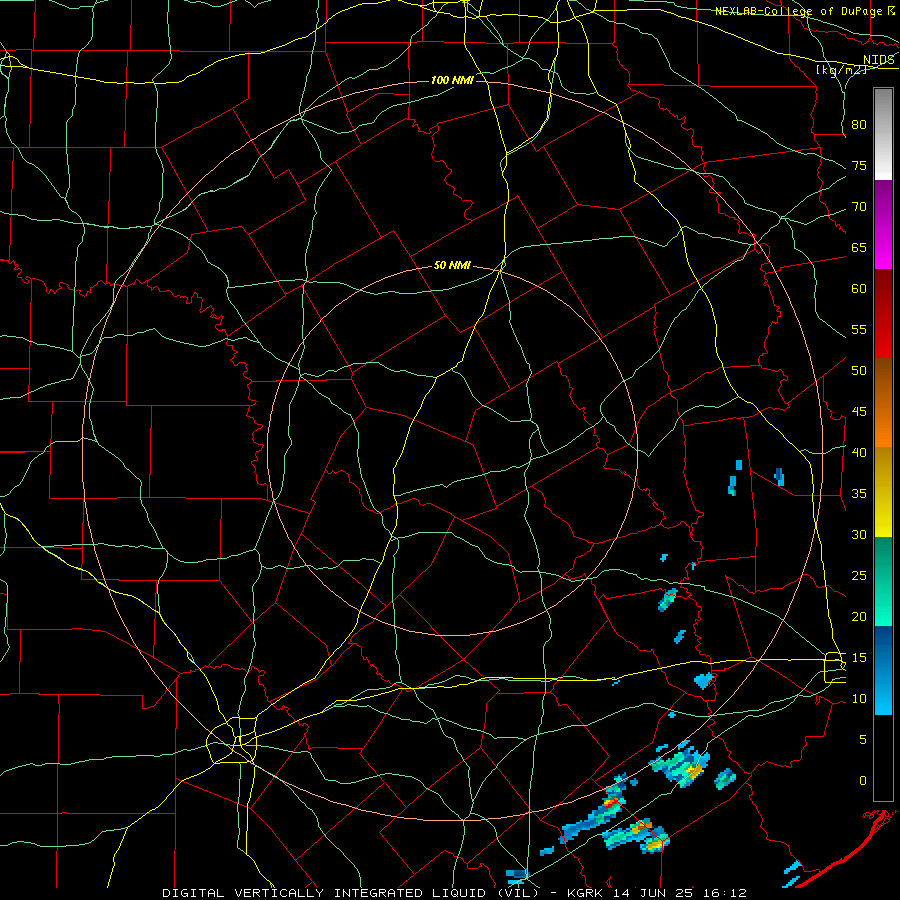Viewport: 900px width, 900px height.
Task: Click the 45 value on the color scale
Action: pos(859,412)
